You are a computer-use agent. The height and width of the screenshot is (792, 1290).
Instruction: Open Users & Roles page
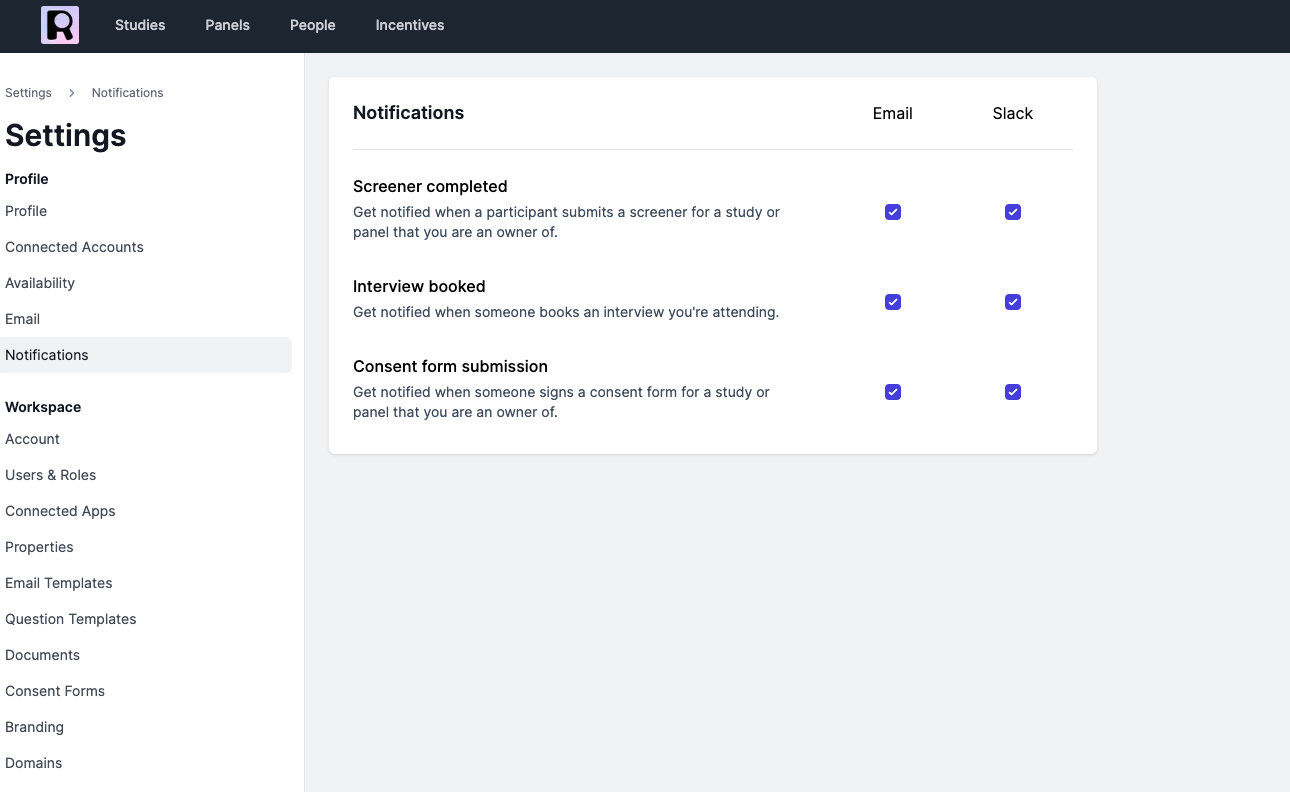pyautogui.click(x=51, y=475)
